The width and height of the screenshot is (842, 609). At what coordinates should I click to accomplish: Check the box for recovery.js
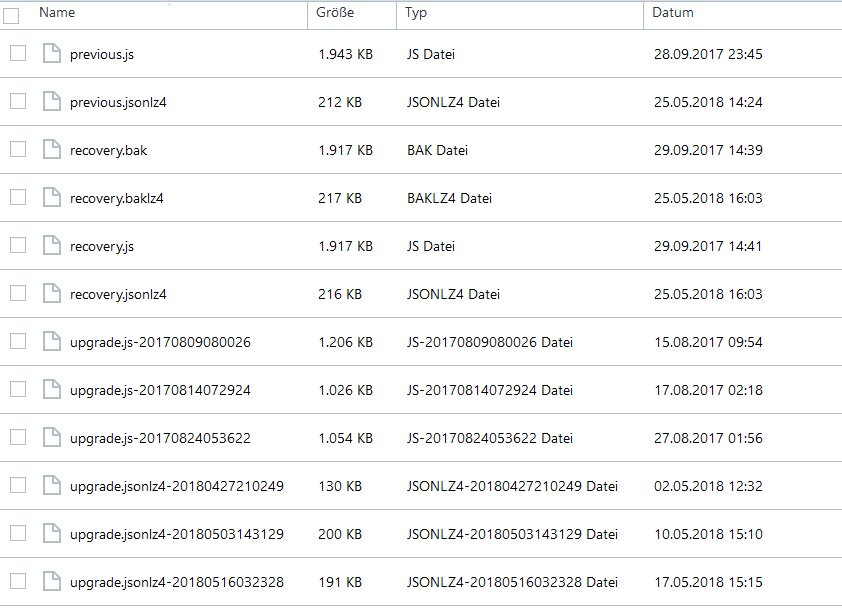tap(18, 246)
